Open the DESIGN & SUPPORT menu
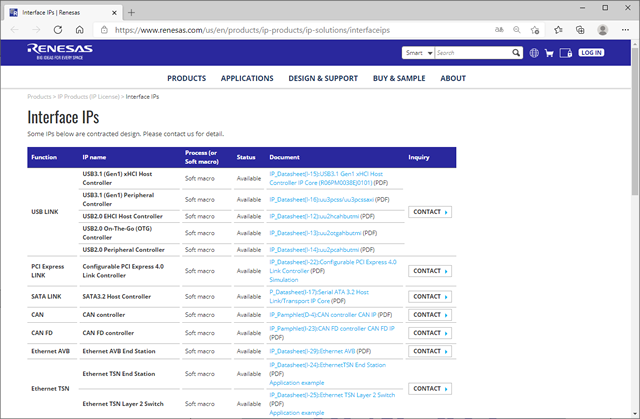This screenshot has height=419, width=640. click(x=323, y=78)
